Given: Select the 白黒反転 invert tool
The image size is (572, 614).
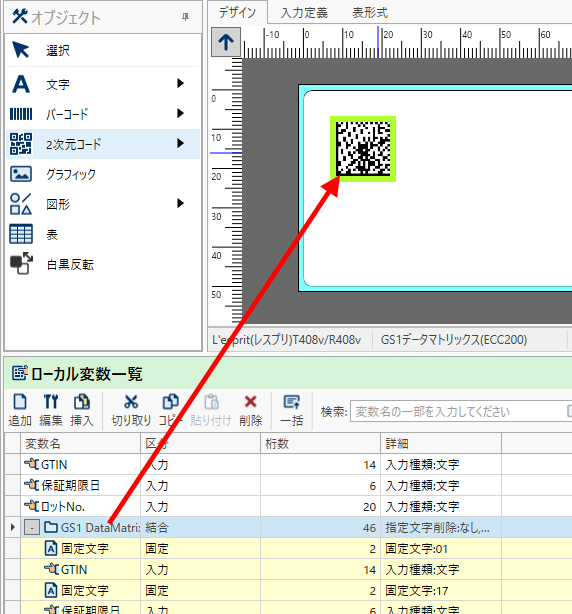Looking at the screenshot, I should coord(103,264).
